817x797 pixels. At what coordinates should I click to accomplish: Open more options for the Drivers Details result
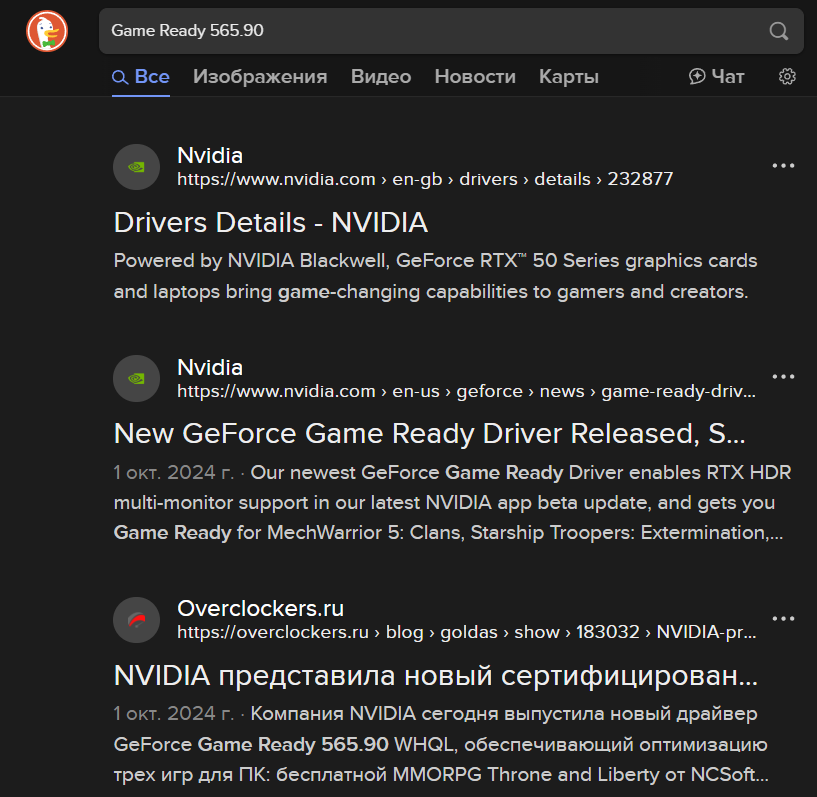click(x=783, y=166)
